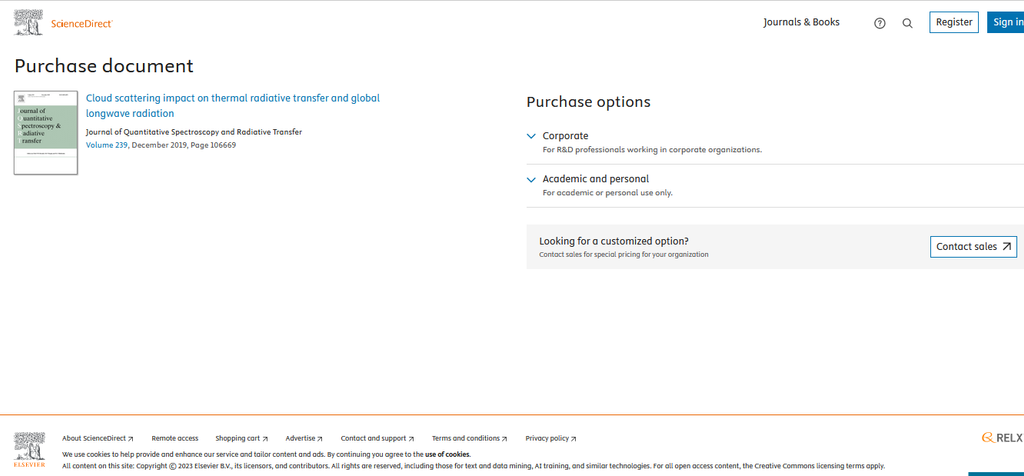Image resolution: width=1024 pixels, height=476 pixels.
Task: Open Terms and conditions footer link
Action: point(469,438)
